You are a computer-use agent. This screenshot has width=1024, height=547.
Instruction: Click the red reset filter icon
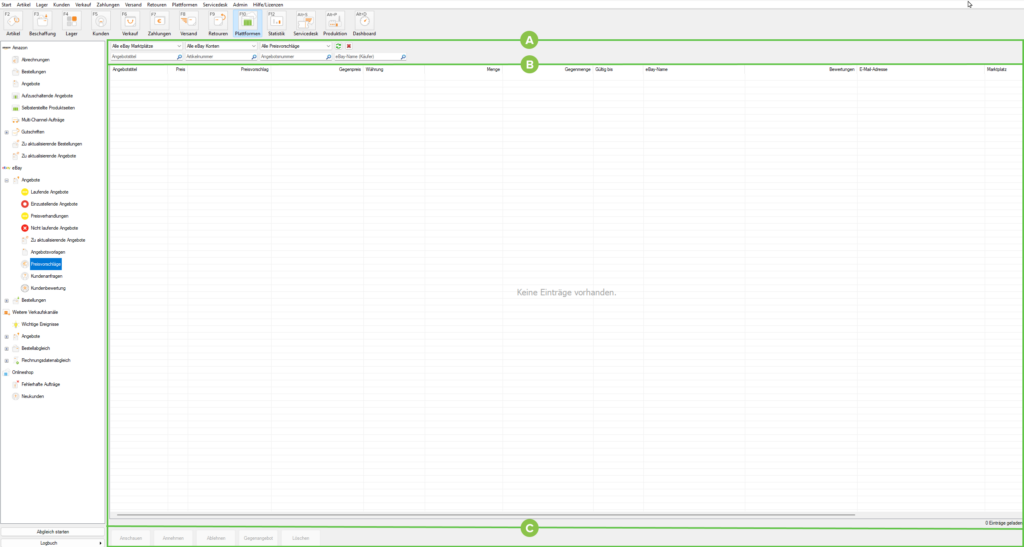(349, 46)
